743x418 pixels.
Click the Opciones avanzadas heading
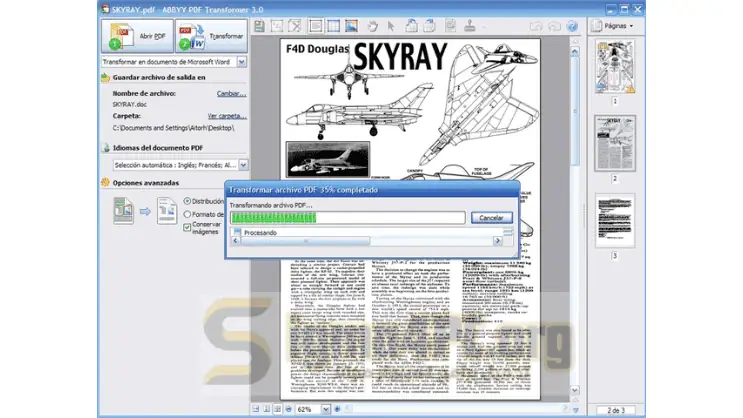pos(146,183)
